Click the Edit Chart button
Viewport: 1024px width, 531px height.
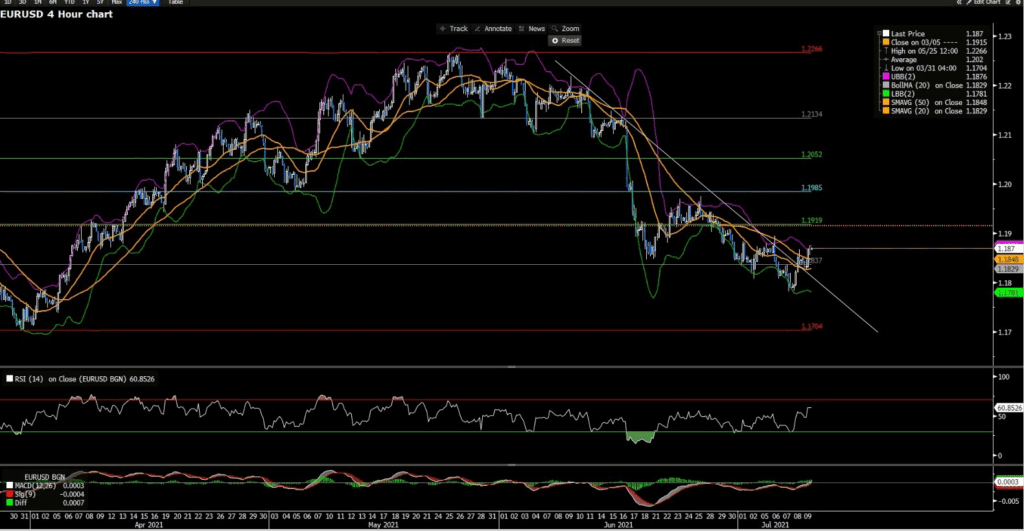(x=986, y=2)
